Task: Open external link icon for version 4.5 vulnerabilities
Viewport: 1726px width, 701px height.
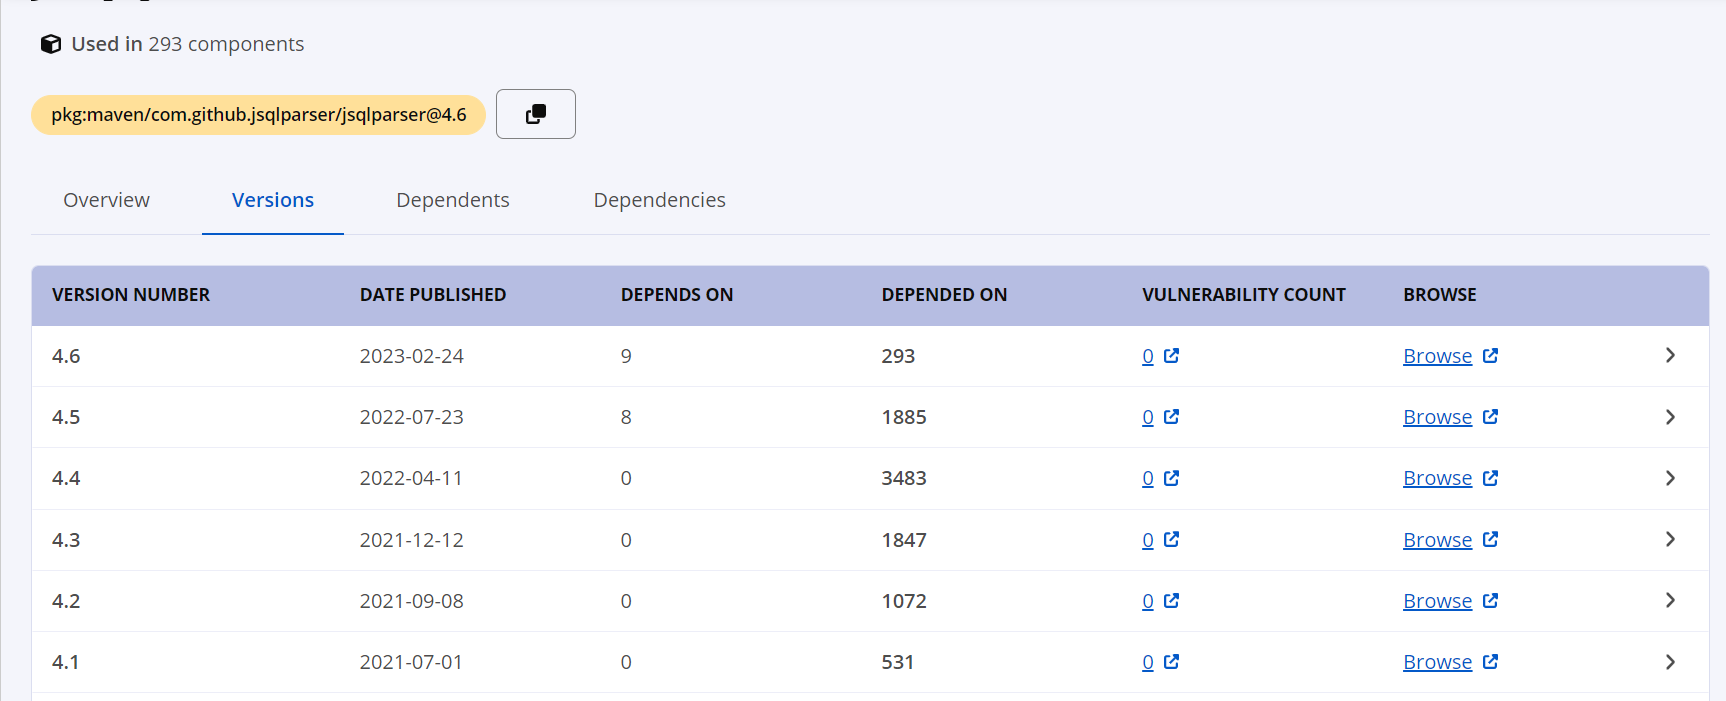Action: pyautogui.click(x=1171, y=417)
